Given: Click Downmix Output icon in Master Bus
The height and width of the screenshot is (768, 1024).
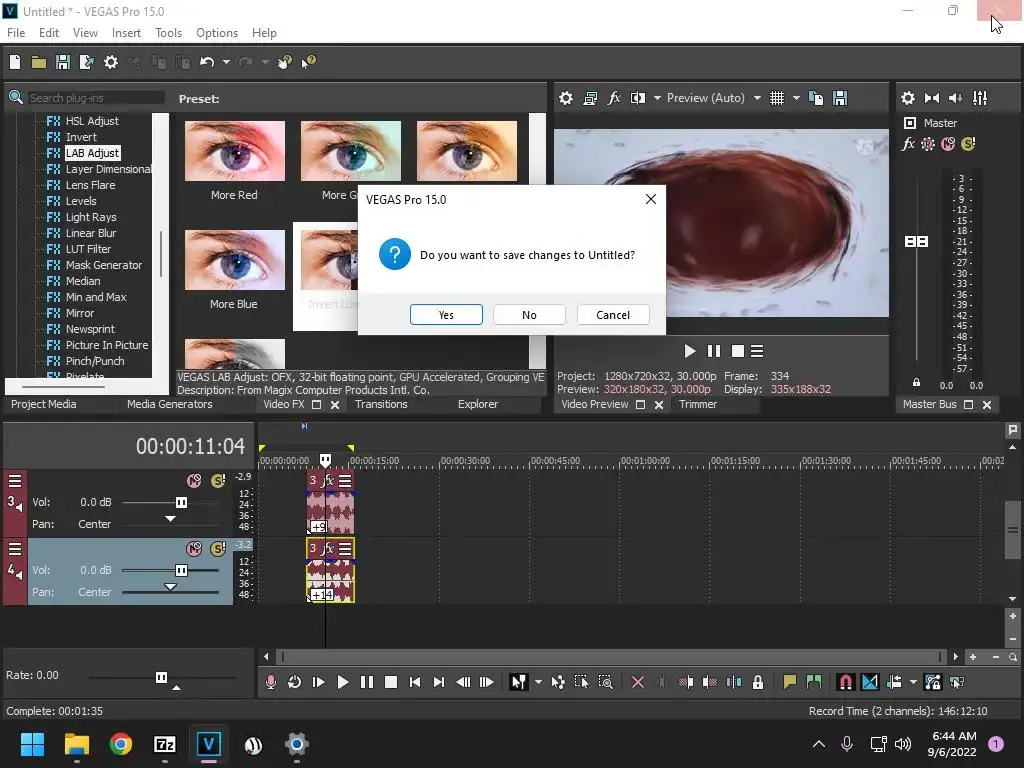Looking at the screenshot, I should (932, 98).
